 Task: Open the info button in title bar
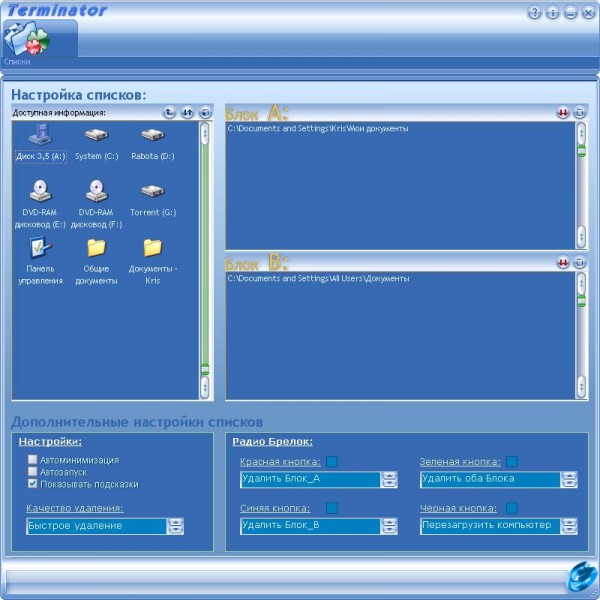(x=552, y=13)
